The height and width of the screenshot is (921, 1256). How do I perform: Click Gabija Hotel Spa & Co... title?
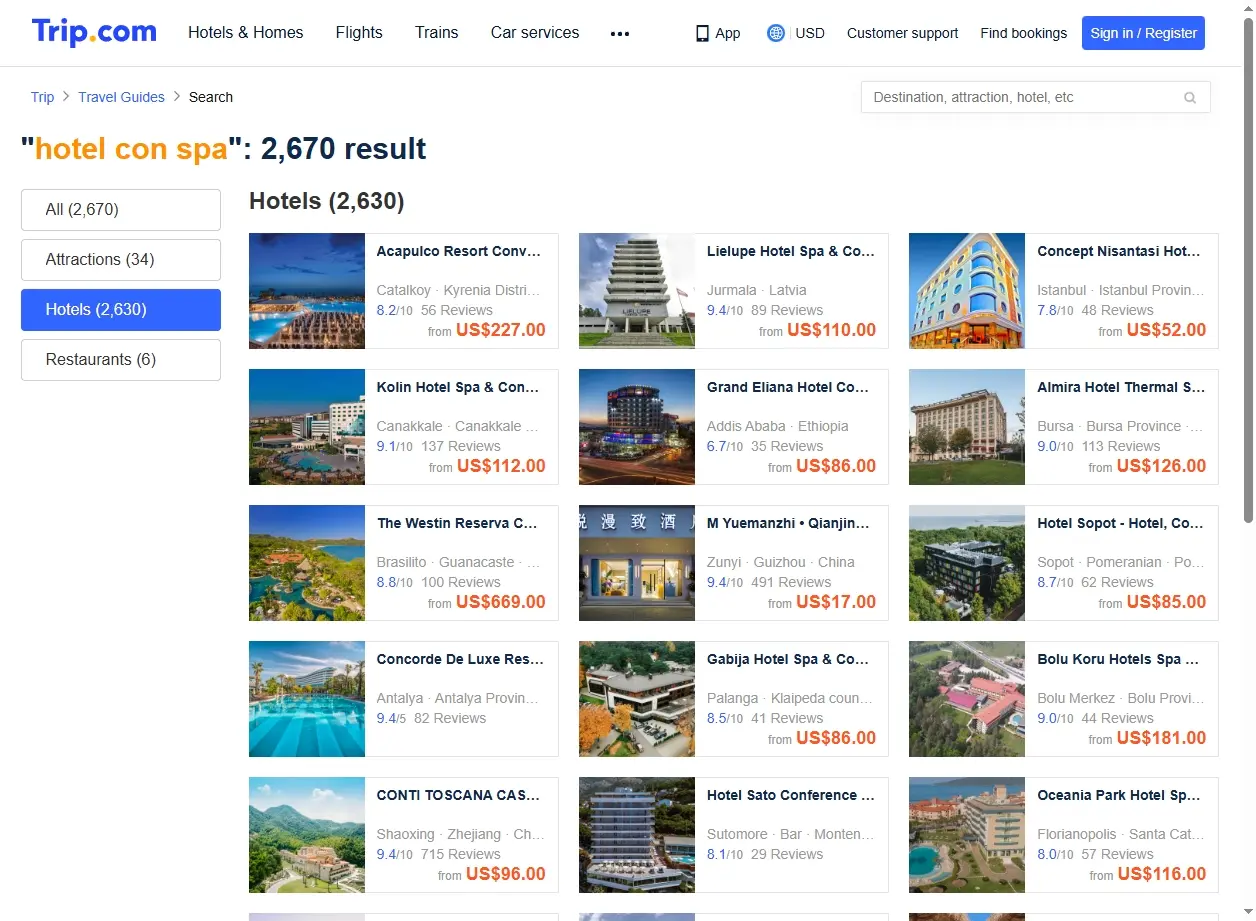pos(788,659)
